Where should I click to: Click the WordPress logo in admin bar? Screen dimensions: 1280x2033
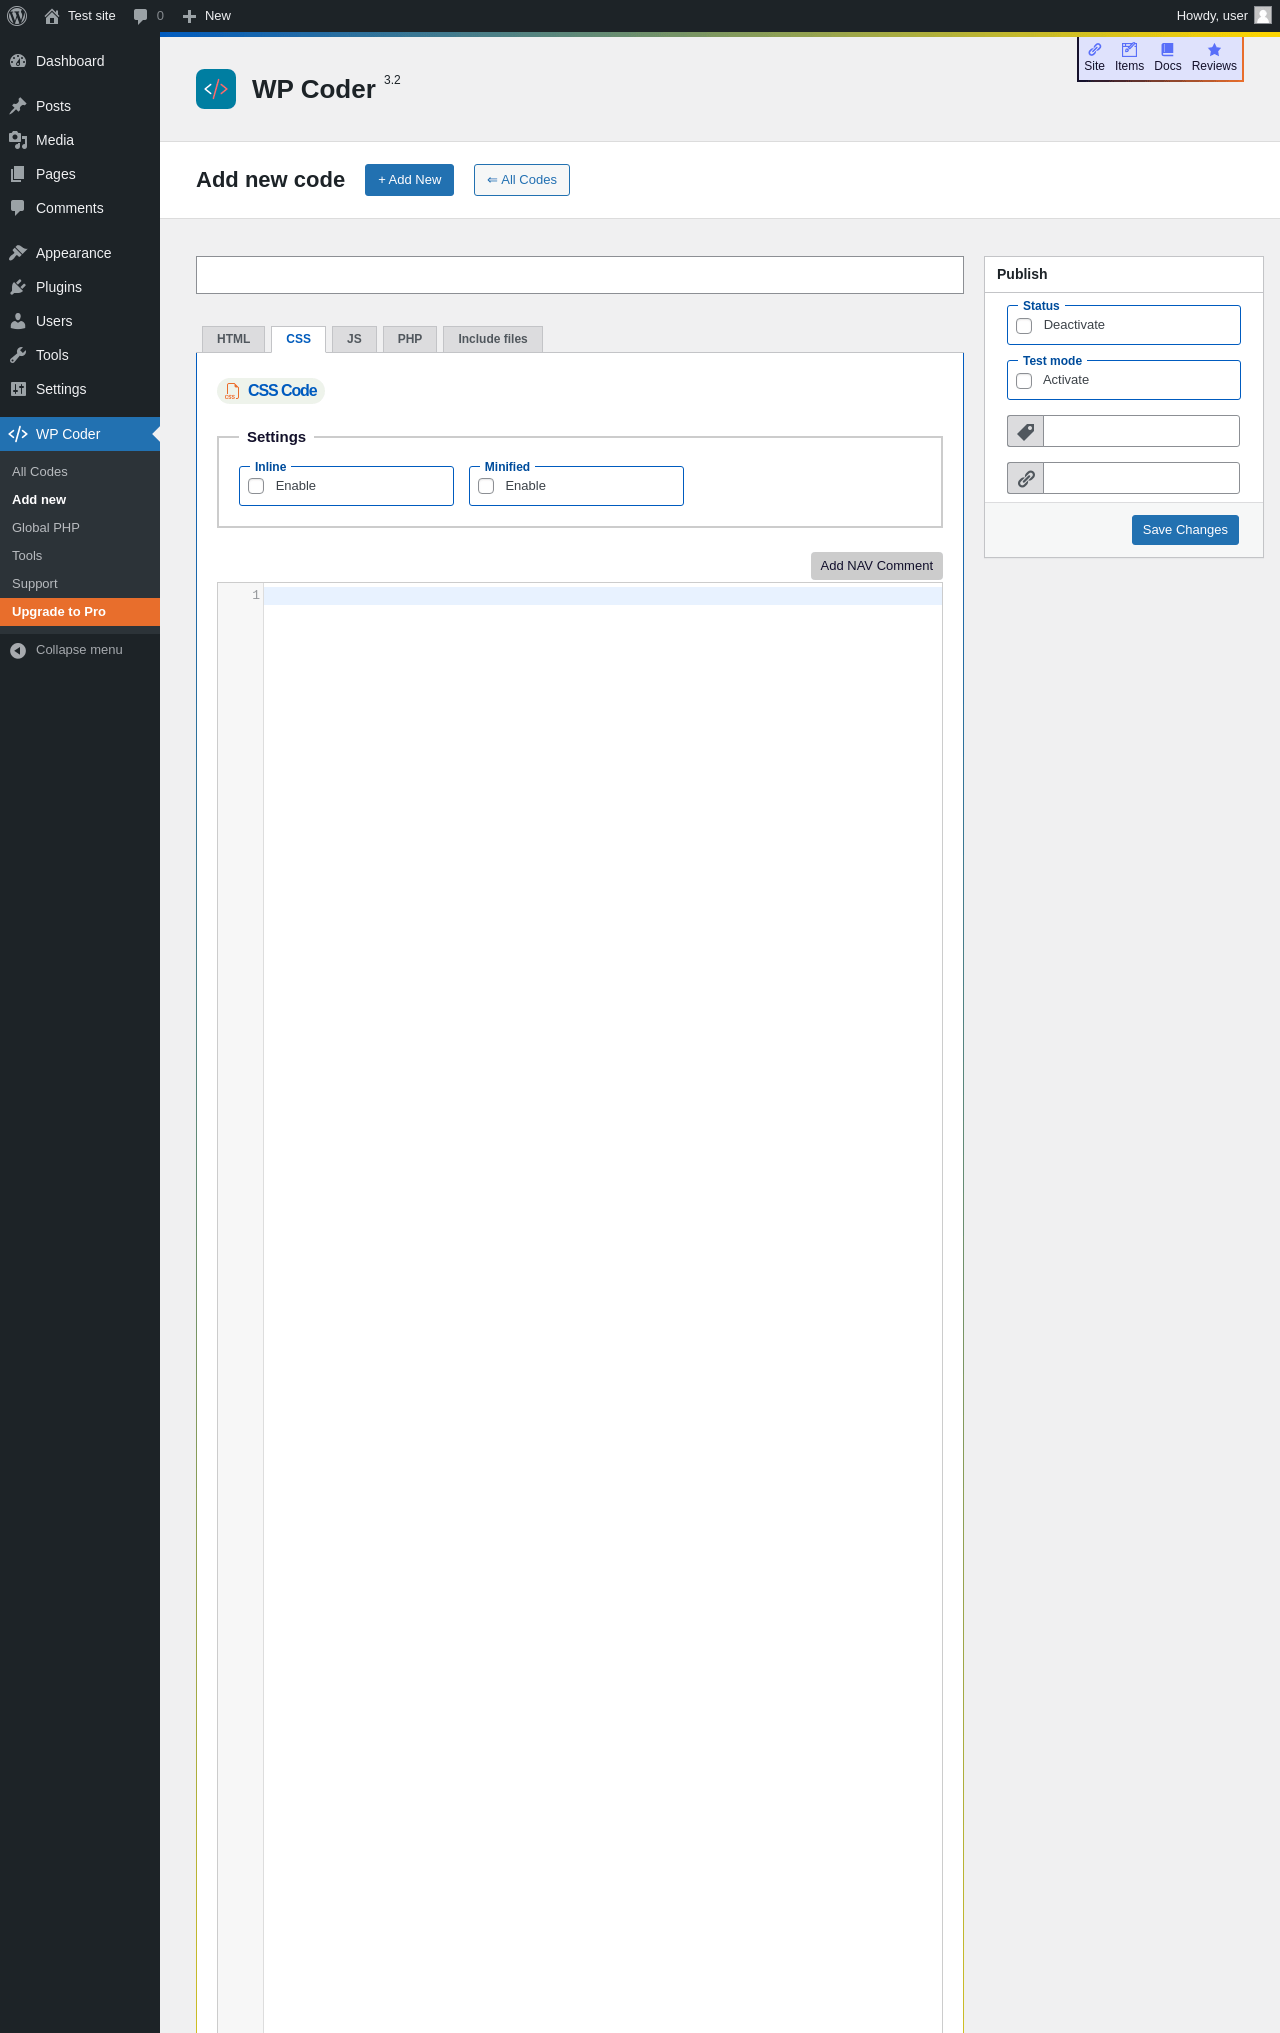tap(17, 16)
